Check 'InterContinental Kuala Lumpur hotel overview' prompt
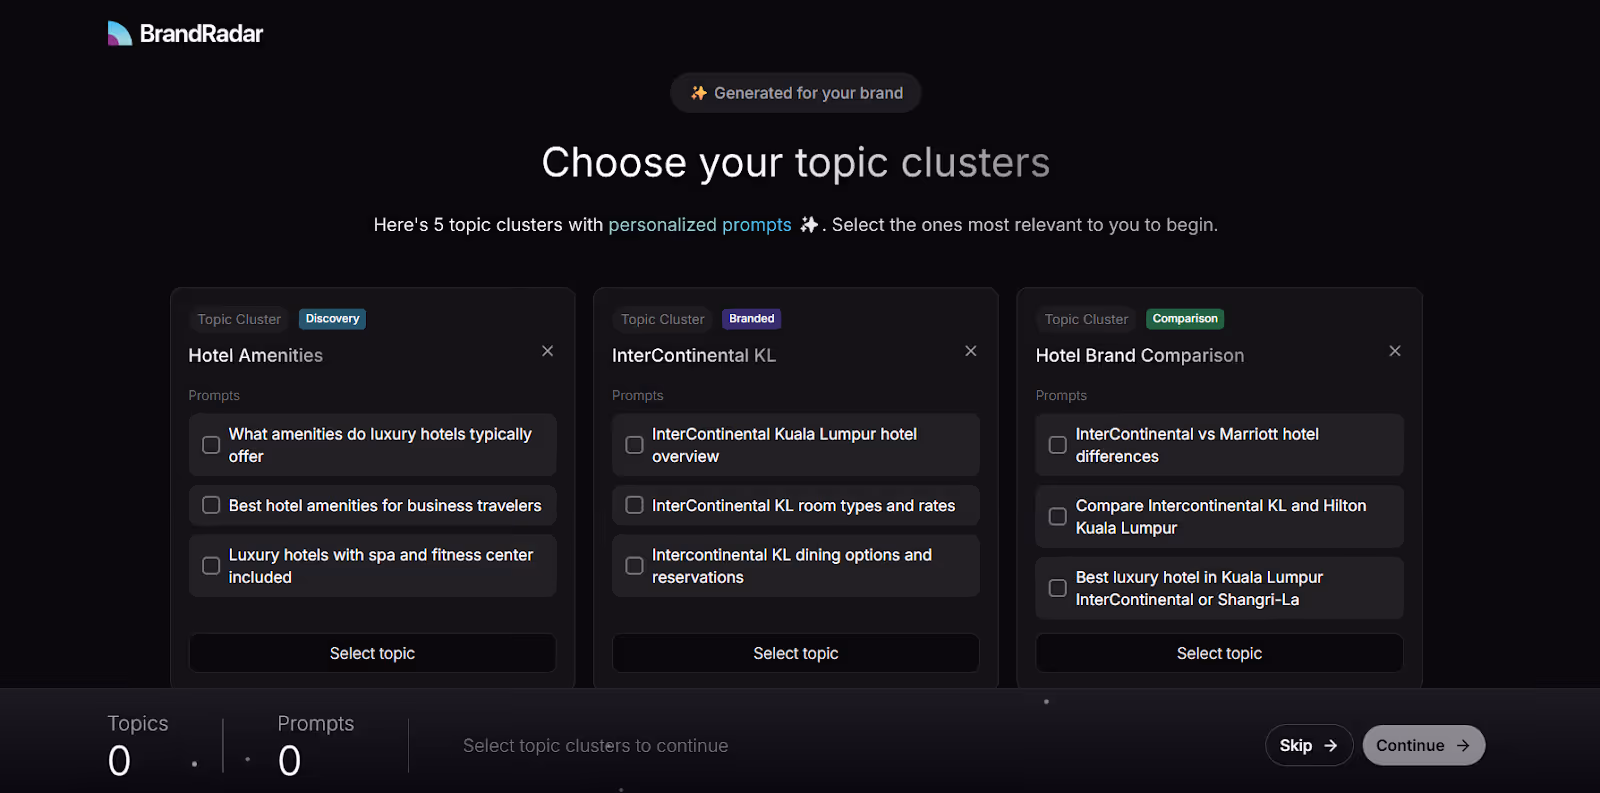The image size is (1600, 793). tap(634, 445)
